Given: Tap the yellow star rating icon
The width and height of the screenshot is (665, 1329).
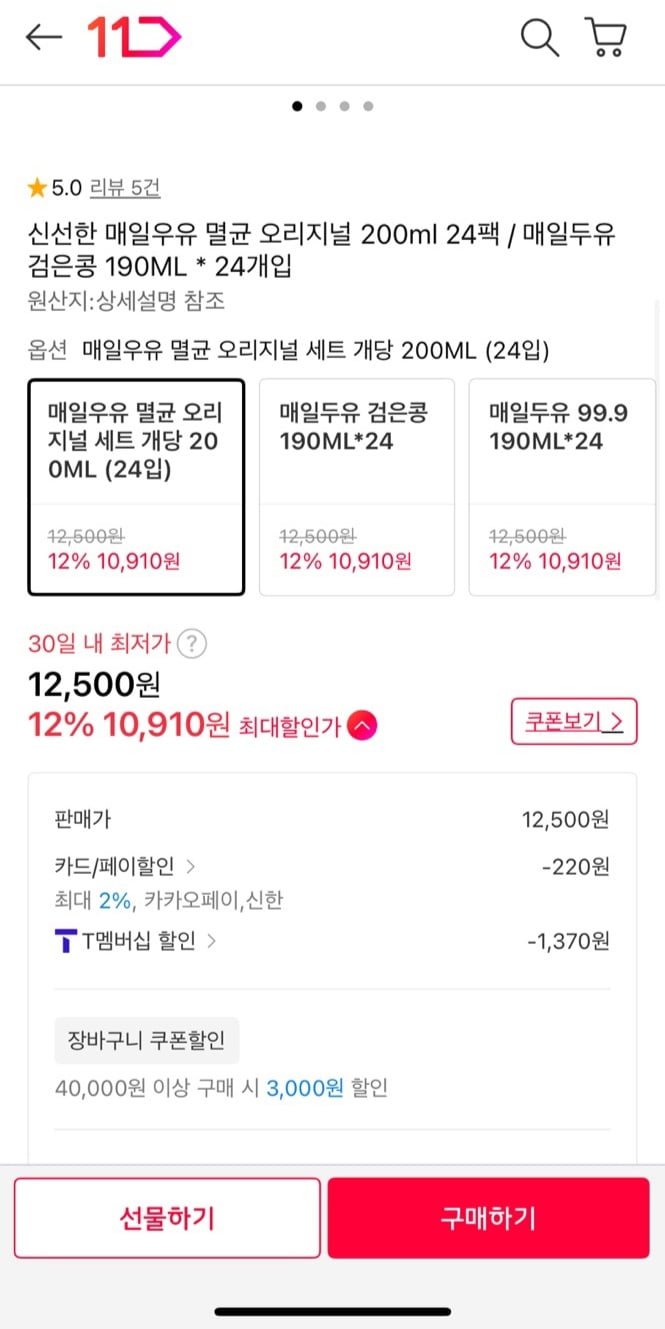Looking at the screenshot, I should coord(37,187).
